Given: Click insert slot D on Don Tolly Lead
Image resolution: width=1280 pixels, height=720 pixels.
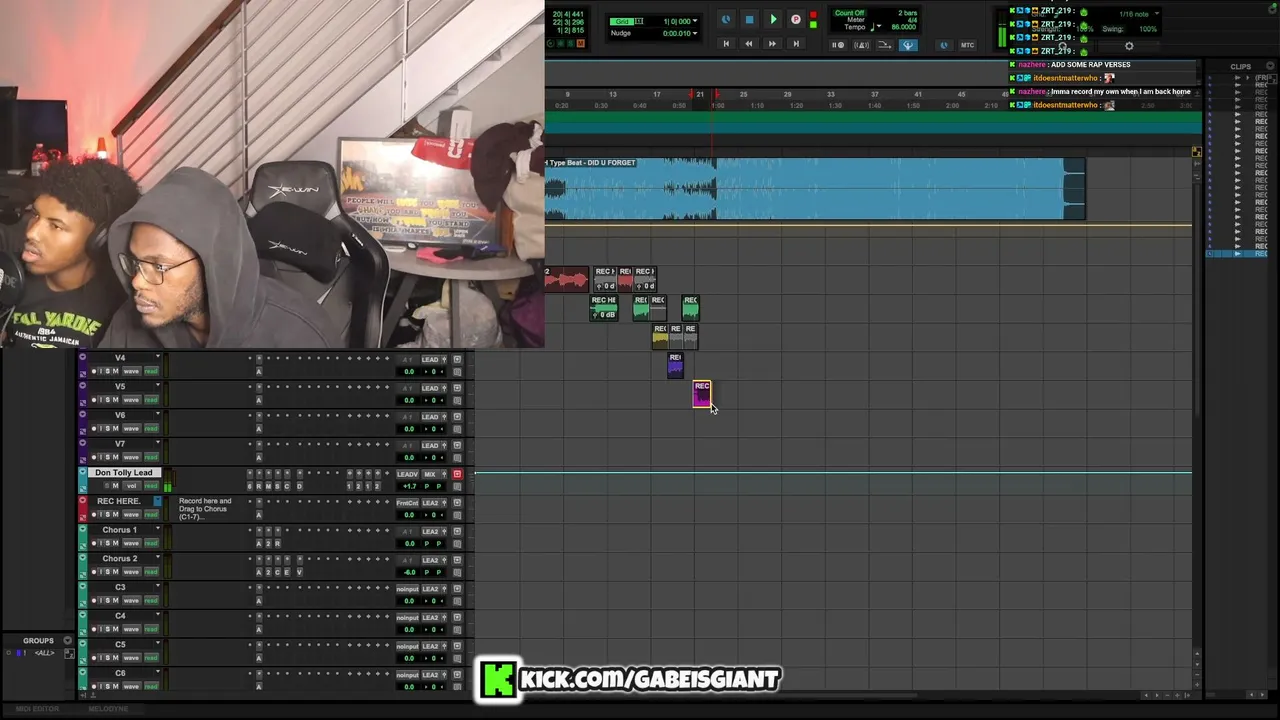Looking at the screenshot, I should 299,486.
